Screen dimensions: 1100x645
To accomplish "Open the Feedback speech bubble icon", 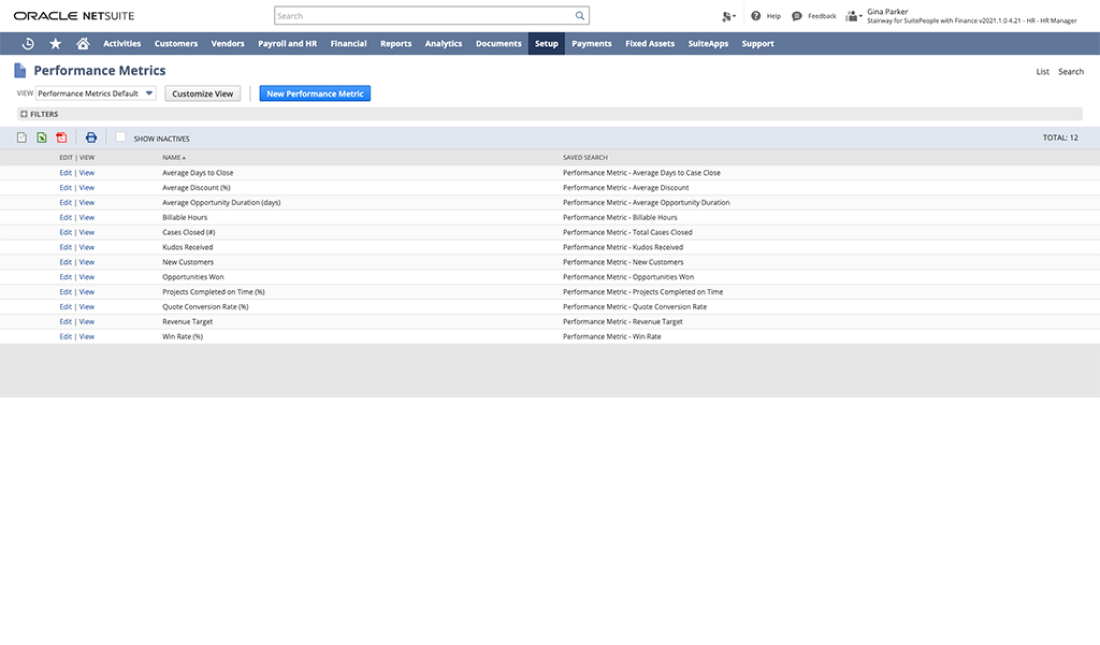I will [x=797, y=16].
